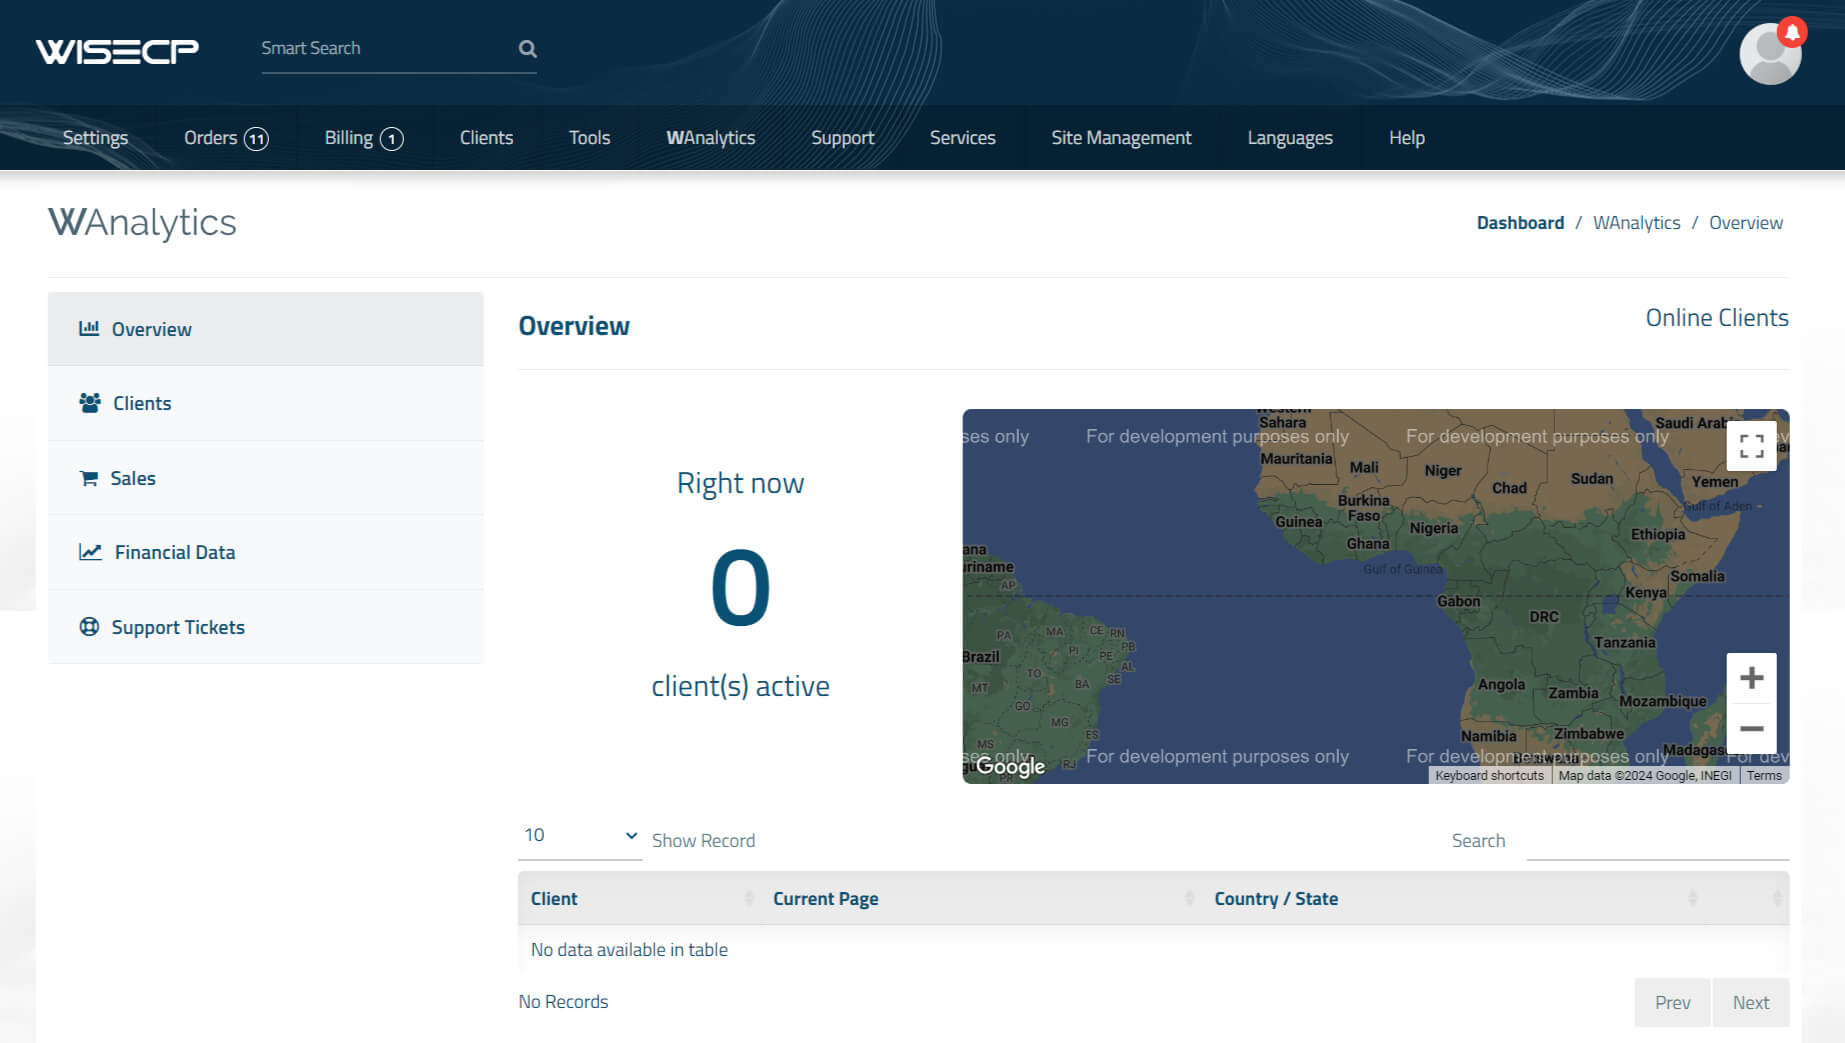Open the Tools menu
1845x1043 pixels.
(x=589, y=138)
